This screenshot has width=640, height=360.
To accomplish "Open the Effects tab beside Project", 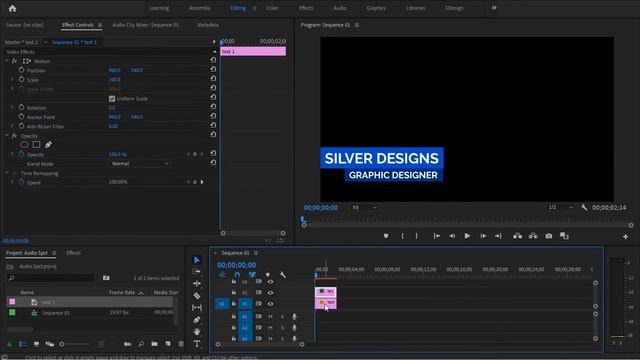I will [x=73, y=253].
